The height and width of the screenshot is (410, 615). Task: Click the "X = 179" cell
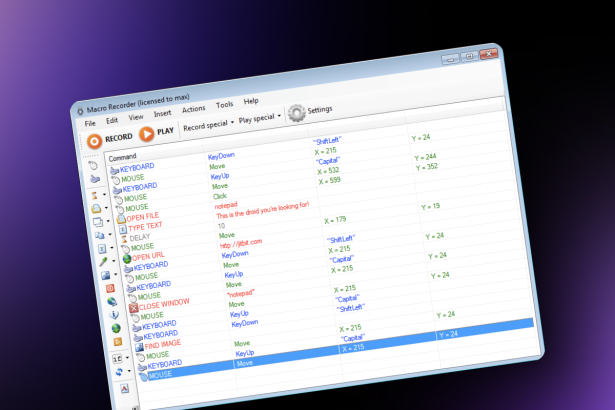tap(335, 220)
